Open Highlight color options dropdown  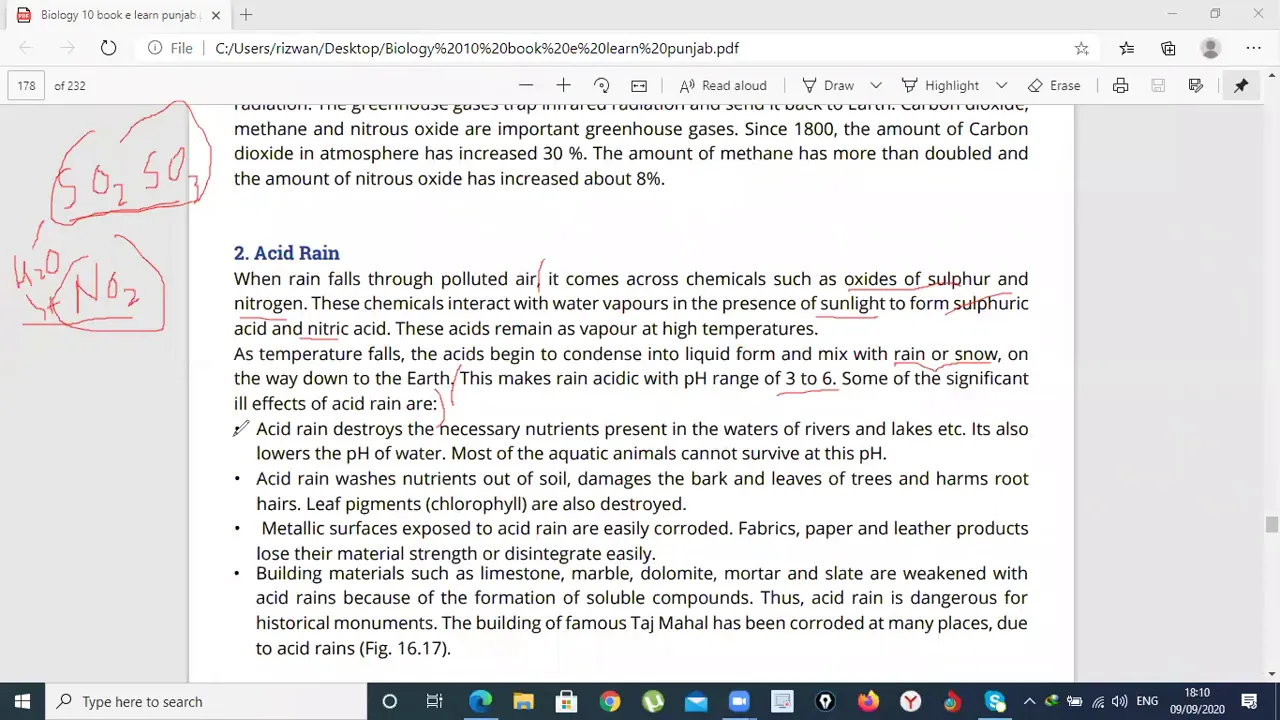pyautogui.click(x=1001, y=86)
